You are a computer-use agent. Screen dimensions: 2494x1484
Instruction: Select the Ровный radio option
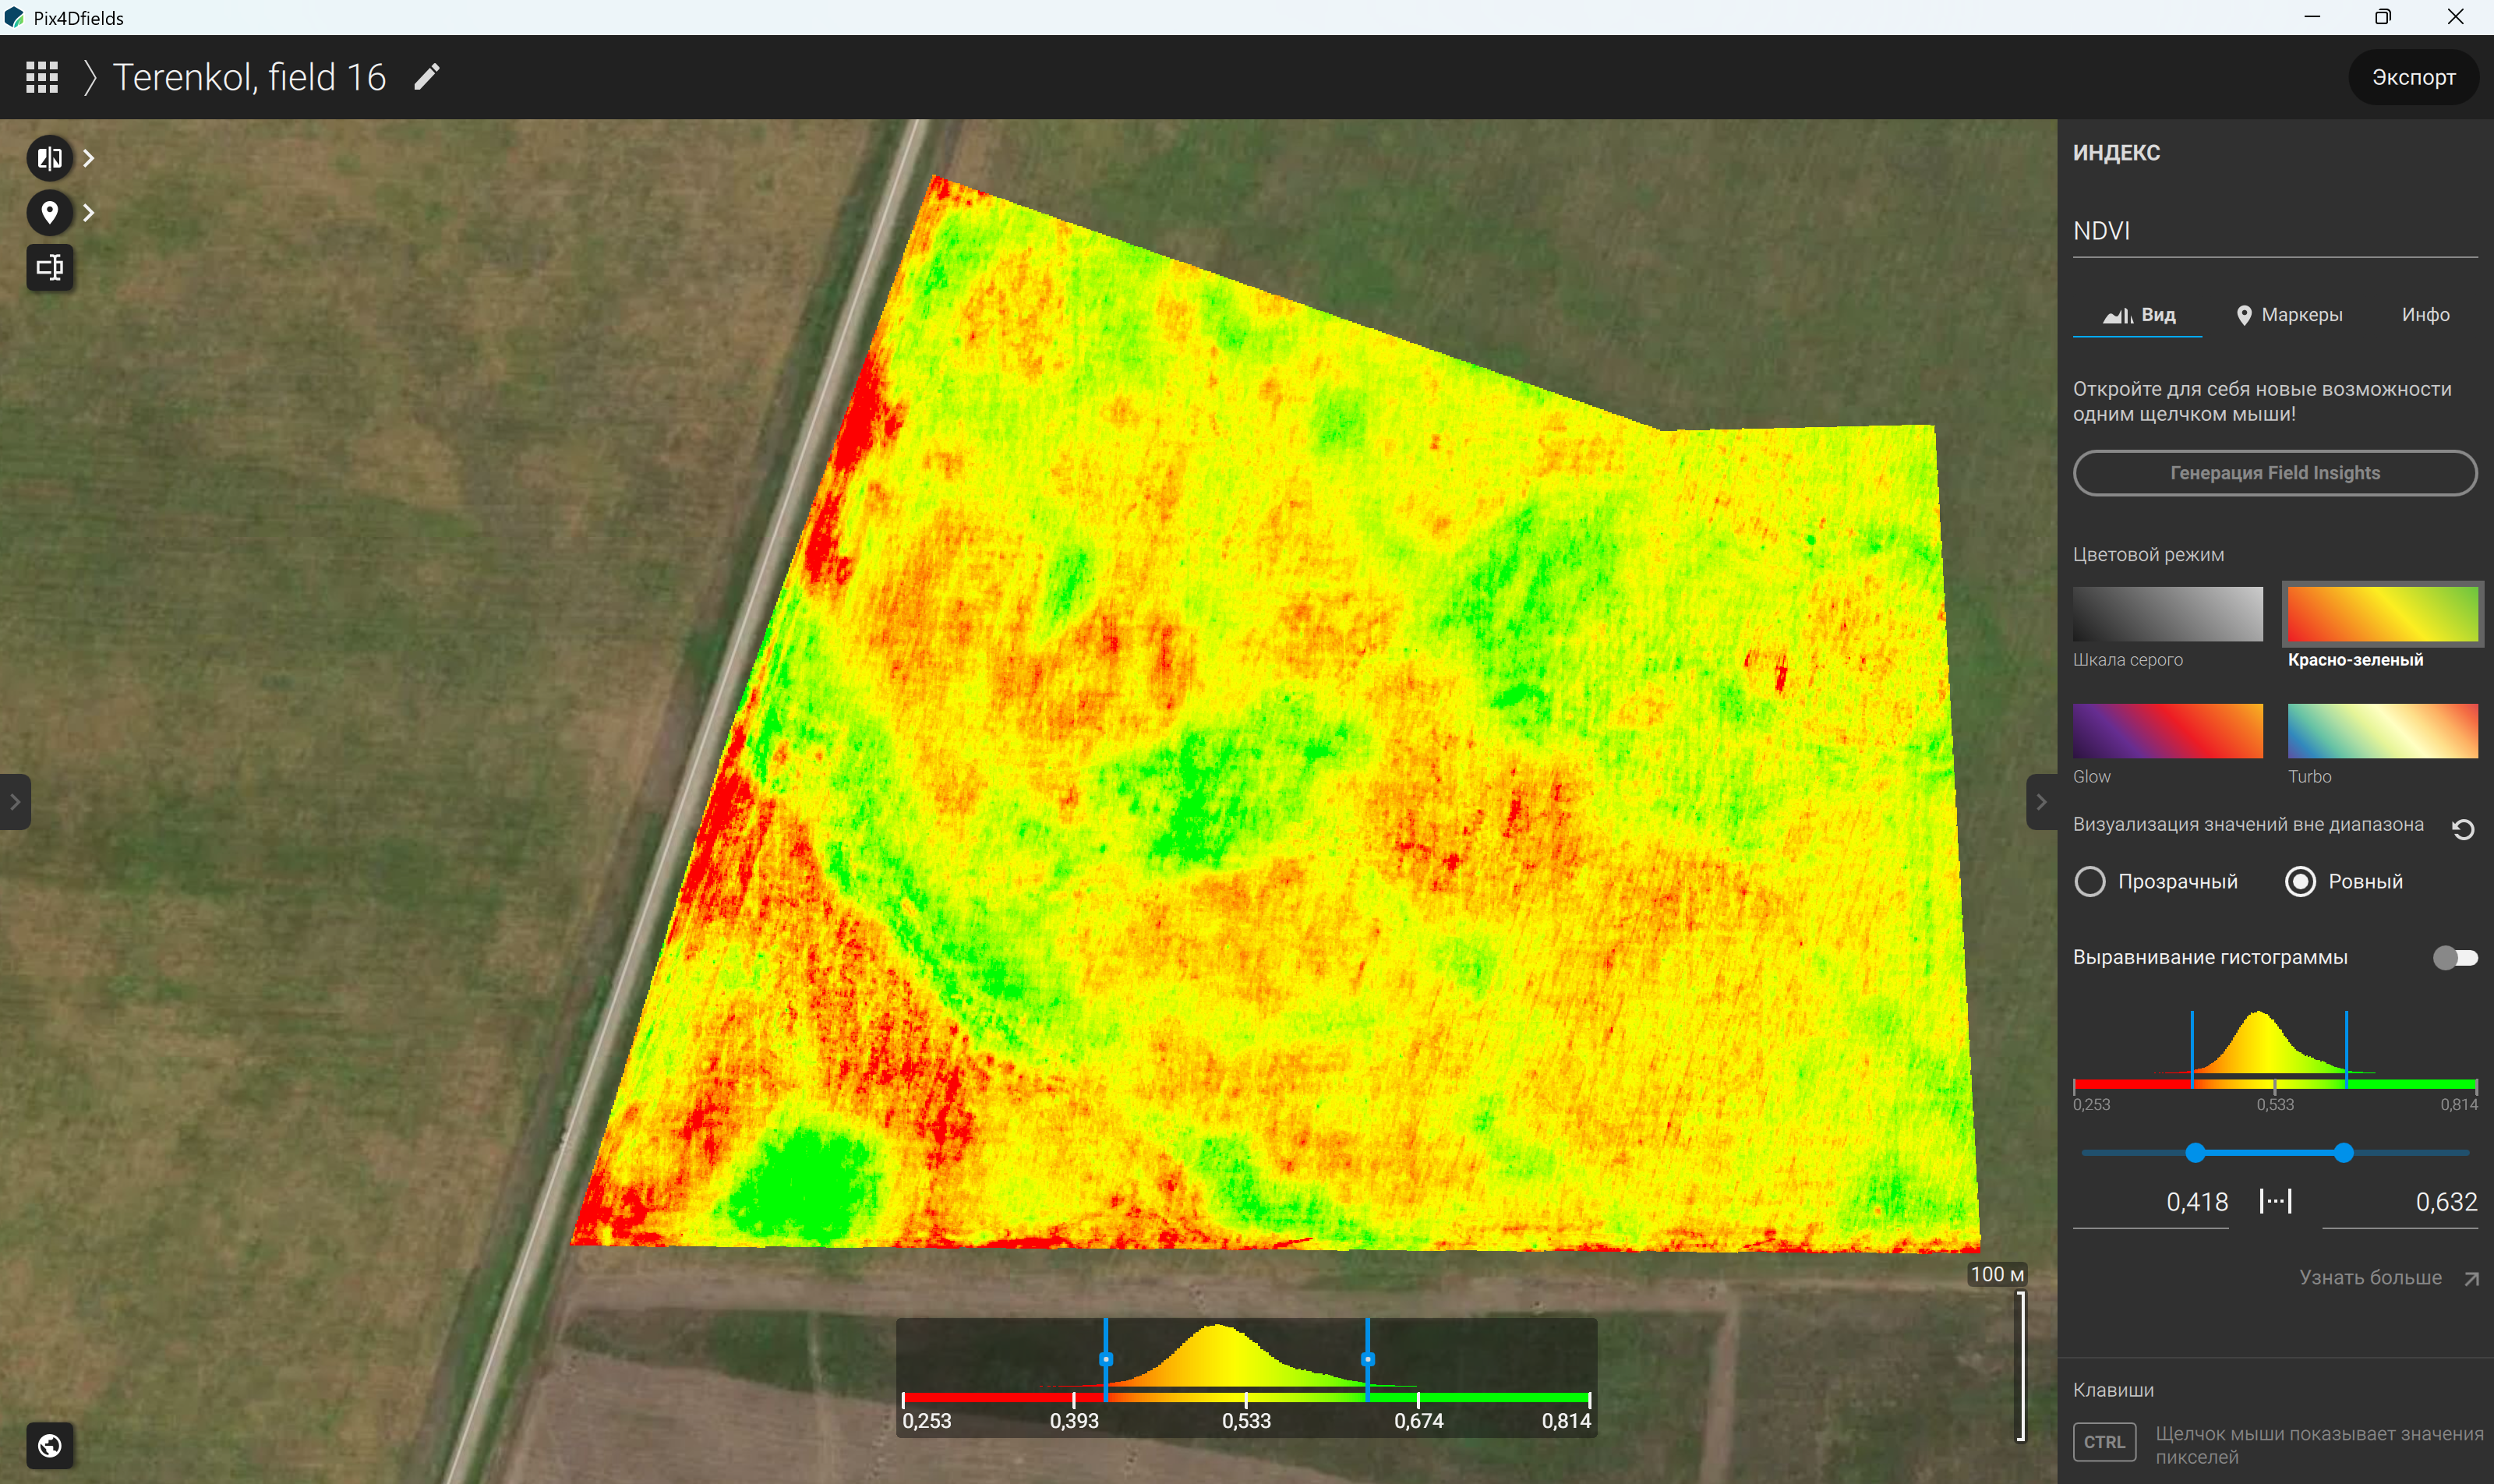pyautogui.click(x=2344, y=881)
